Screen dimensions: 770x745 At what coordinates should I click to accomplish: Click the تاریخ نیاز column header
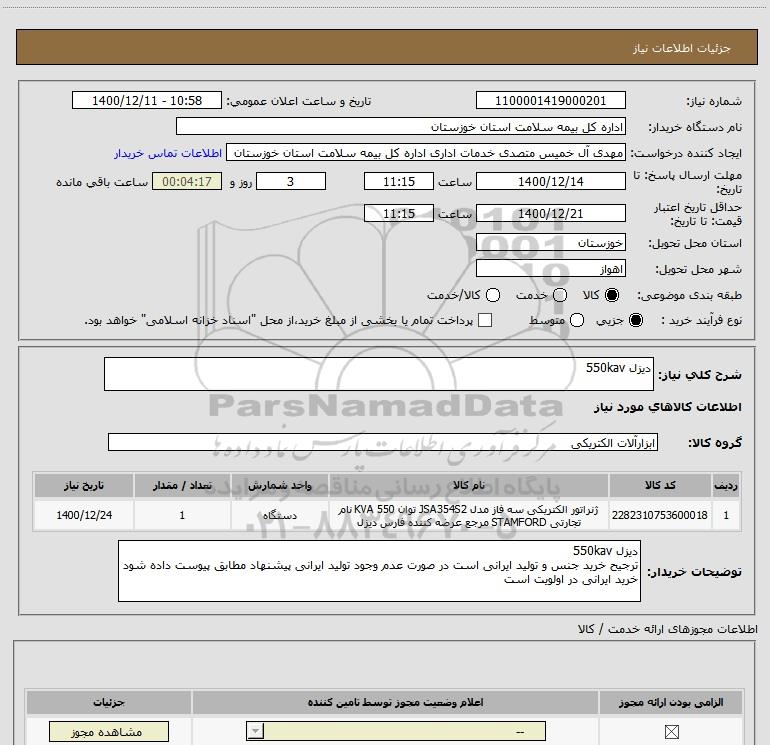[x=83, y=486]
